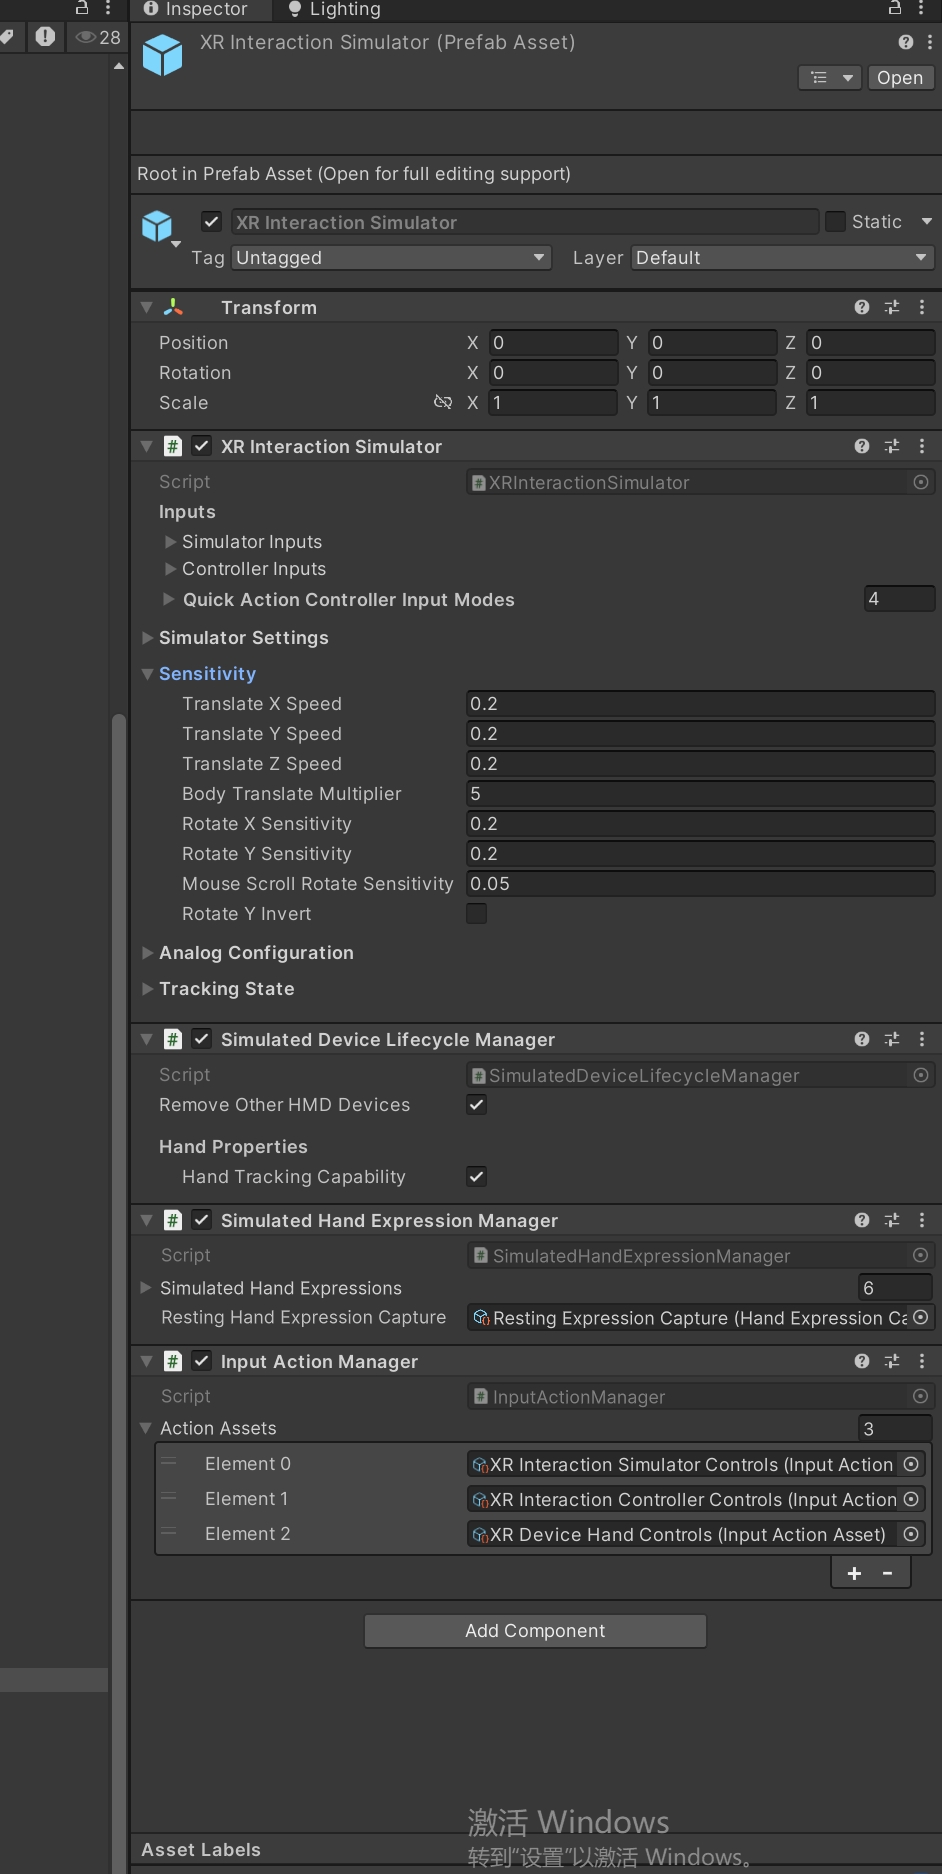Disable Input Action Manager component checkbox
Screen dimensions: 942x1874
[202, 1361]
